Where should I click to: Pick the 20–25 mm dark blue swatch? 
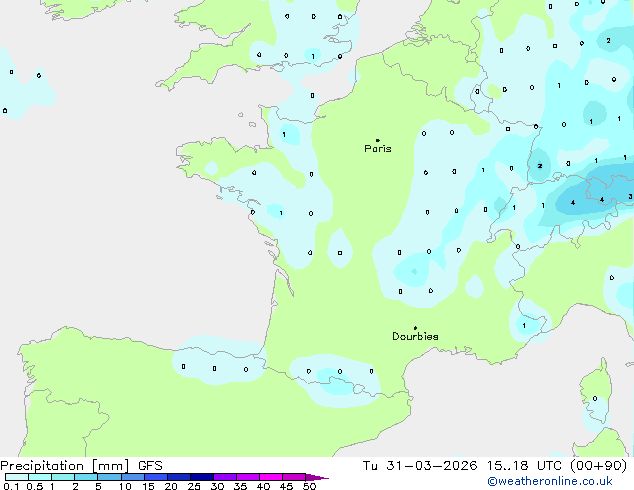coord(179,477)
